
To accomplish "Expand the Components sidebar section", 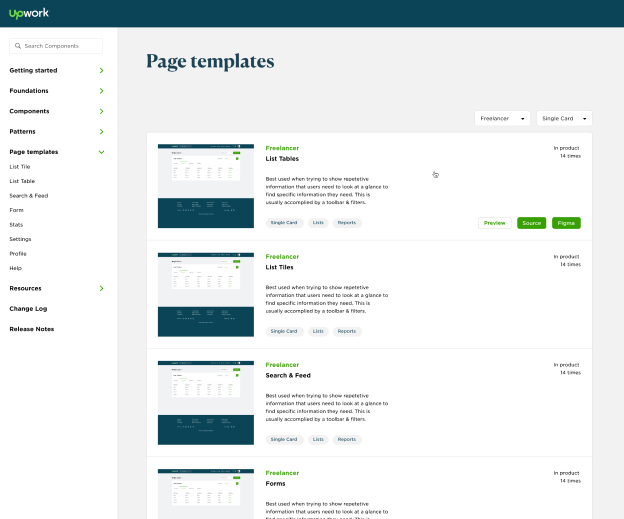I will click(101, 111).
